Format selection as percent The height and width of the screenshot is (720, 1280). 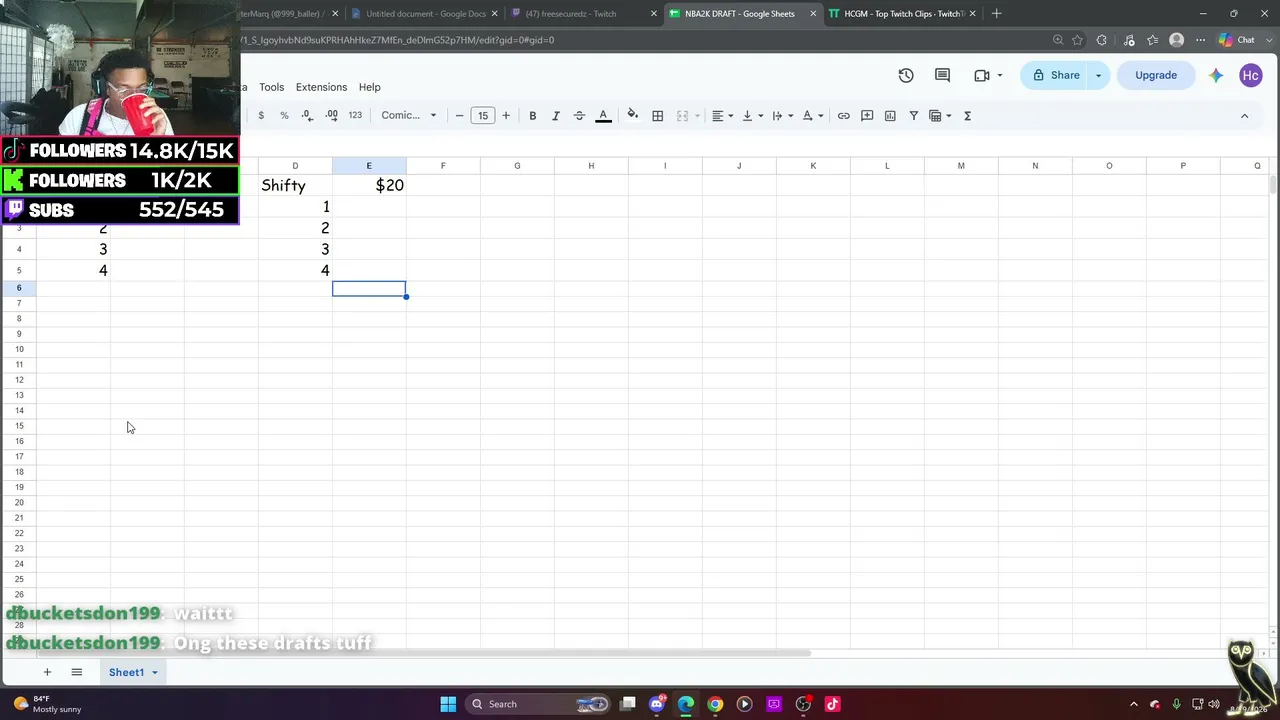tap(284, 116)
